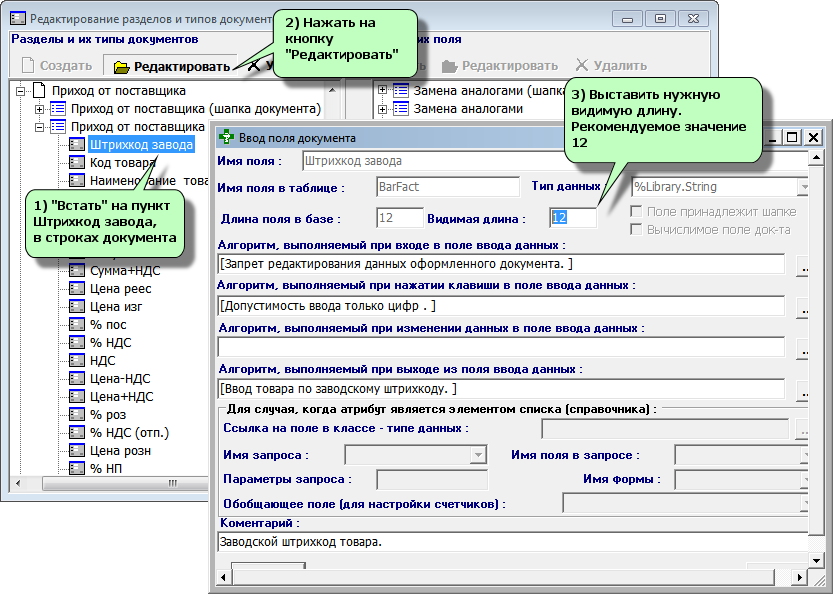The width and height of the screenshot is (833, 594).
Task: Enable the Поле принадлежит шапке checkbox
Action: pos(637,212)
